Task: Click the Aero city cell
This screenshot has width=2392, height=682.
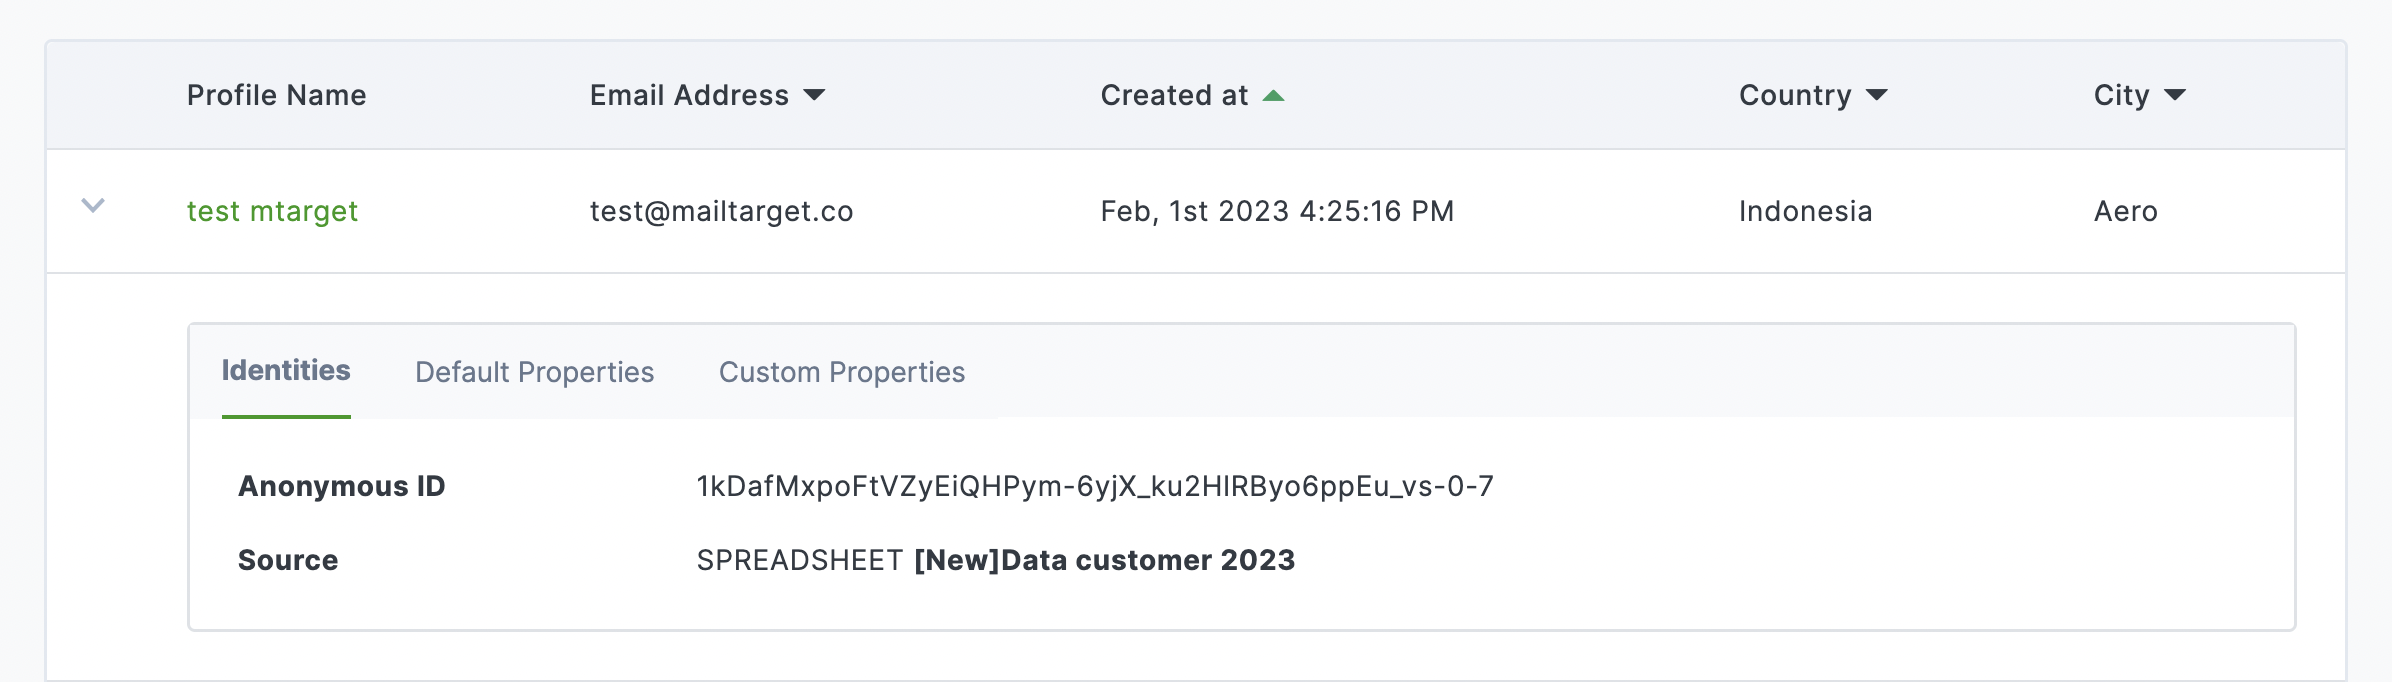Action: (2126, 211)
